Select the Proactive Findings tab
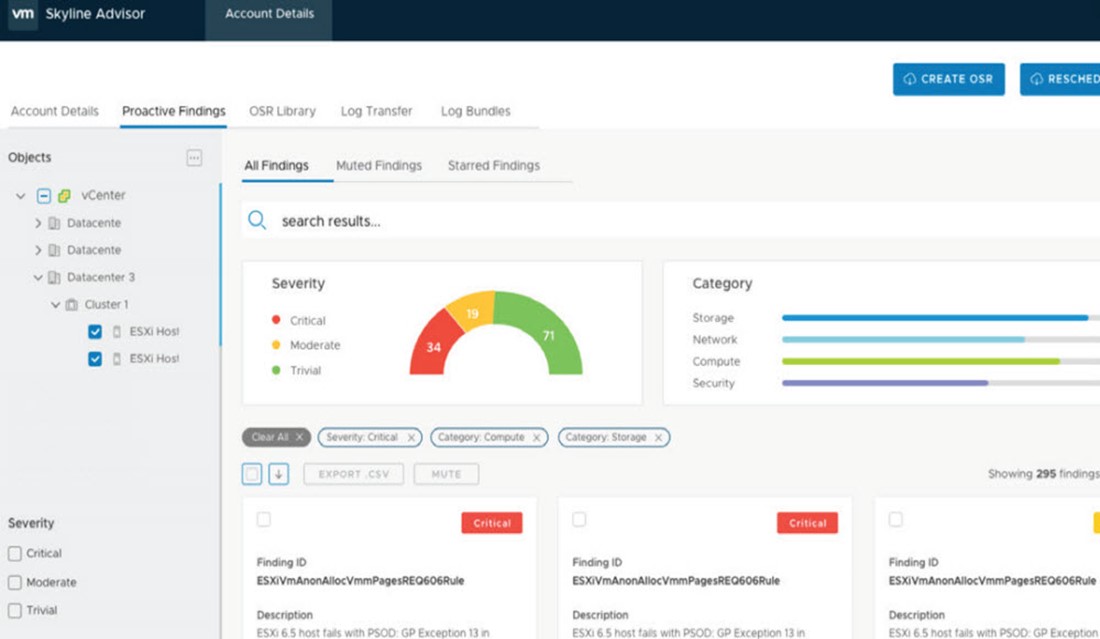Image resolution: width=1100 pixels, height=639 pixels. point(173,112)
